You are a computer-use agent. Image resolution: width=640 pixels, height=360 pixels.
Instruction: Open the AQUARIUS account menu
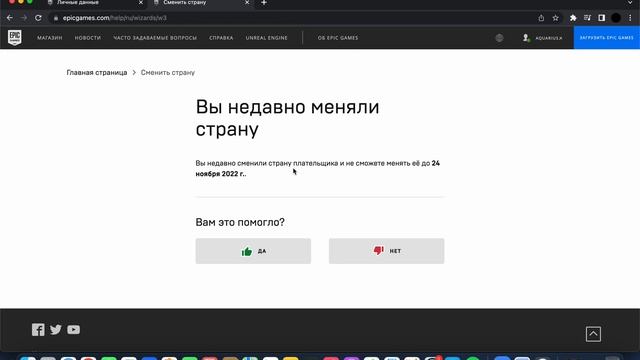[x=542, y=38]
